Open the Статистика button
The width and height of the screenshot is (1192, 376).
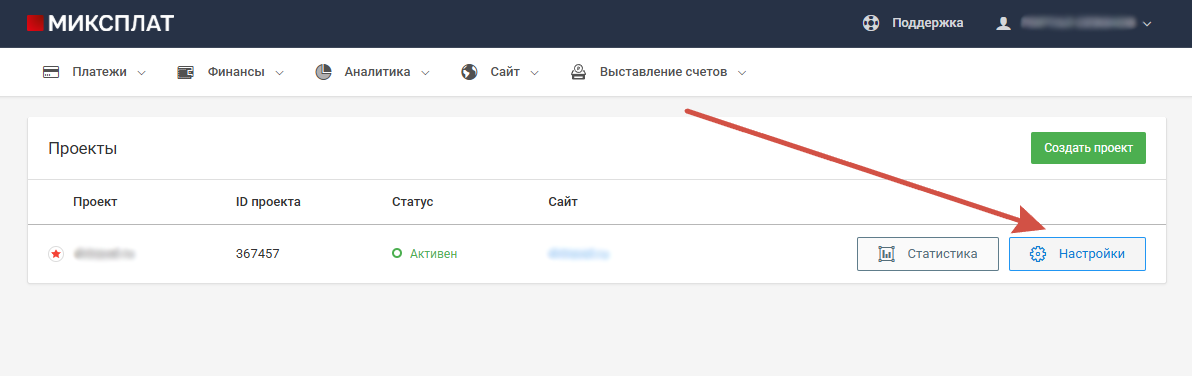tap(927, 254)
